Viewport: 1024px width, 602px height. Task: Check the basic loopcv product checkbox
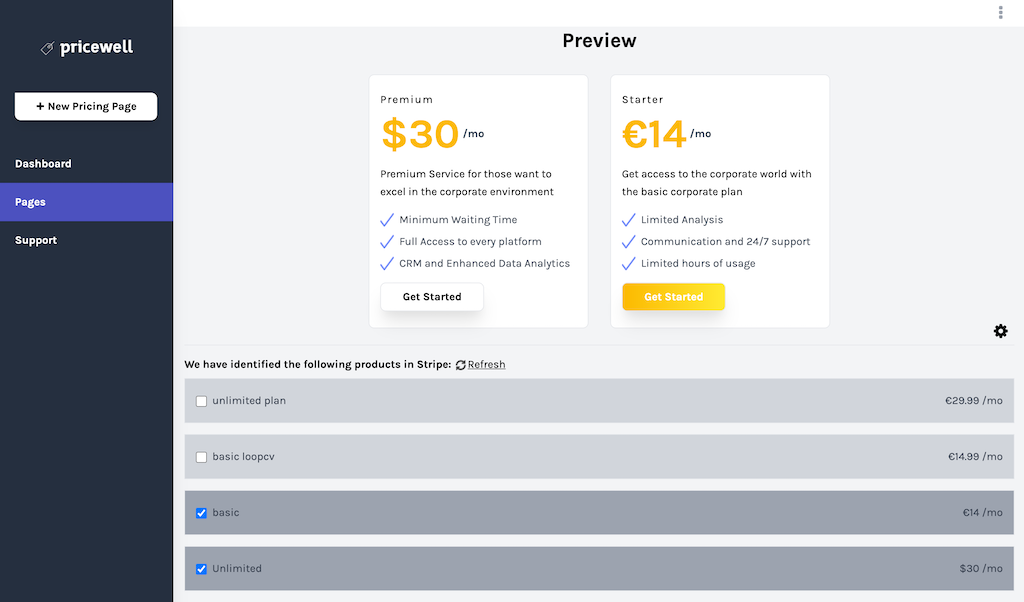(201, 457)
